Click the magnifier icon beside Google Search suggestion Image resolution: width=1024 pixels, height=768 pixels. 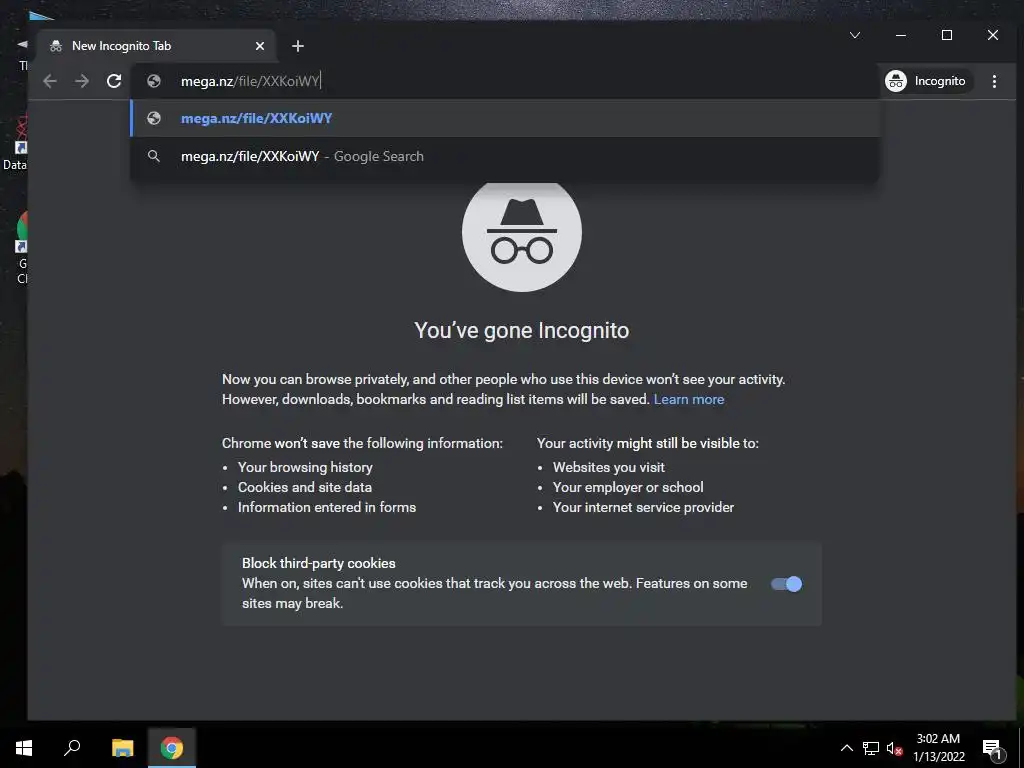tap(154, 156)
